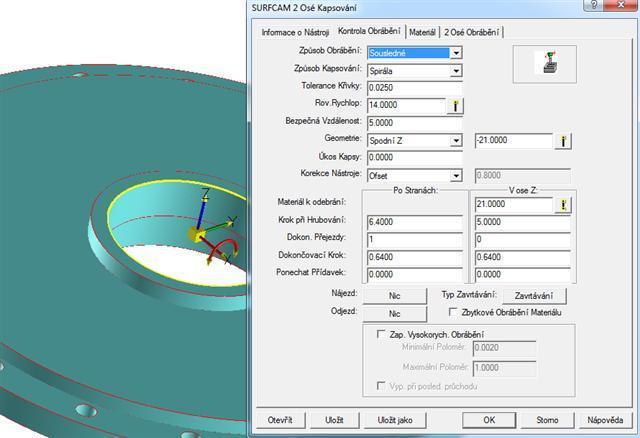This screenshot has width=640, height=438.
Task: Click Dokon. Přejezdy Po Stranách field
Action: [x=415, y=240]
